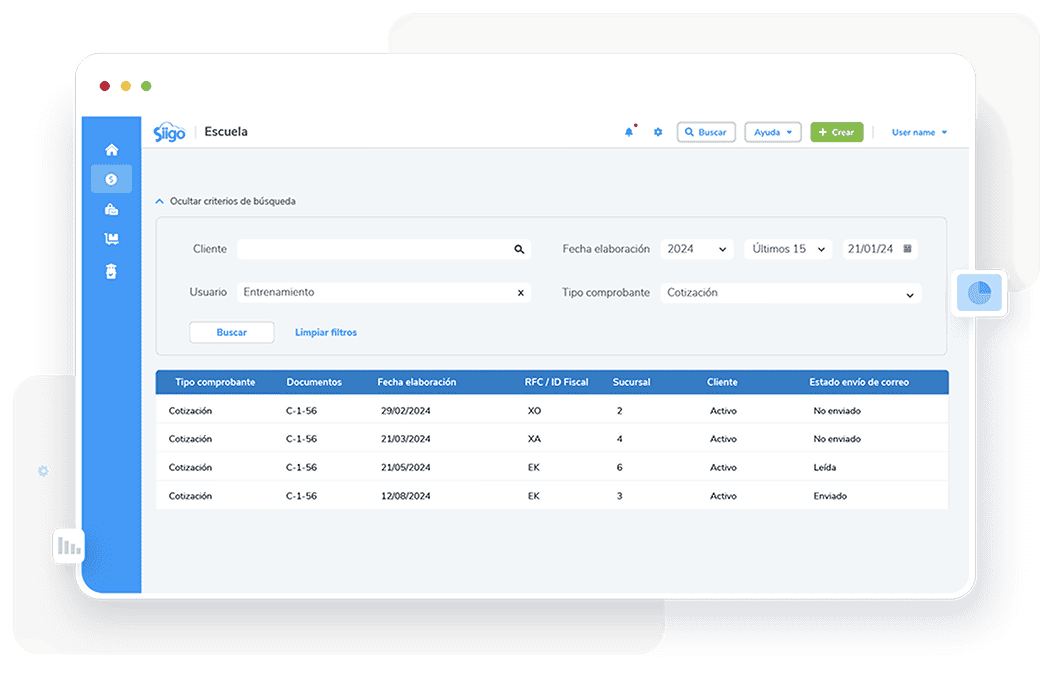Open the Últimos 15 dropdown
1050x688 pixels.
[787, 249]
